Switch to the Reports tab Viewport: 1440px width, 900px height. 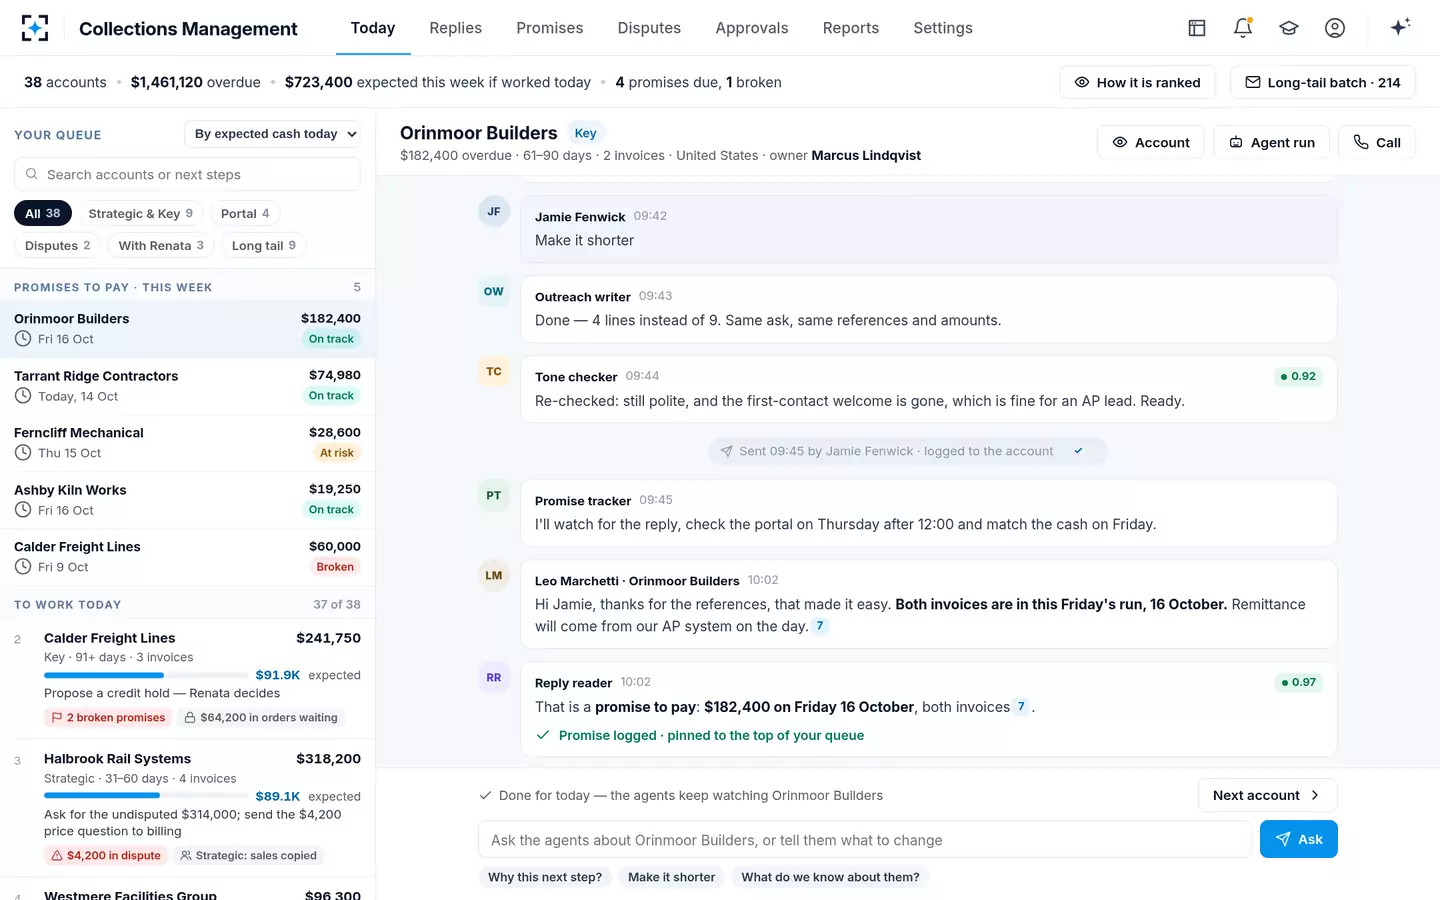[x=851, y=28]
